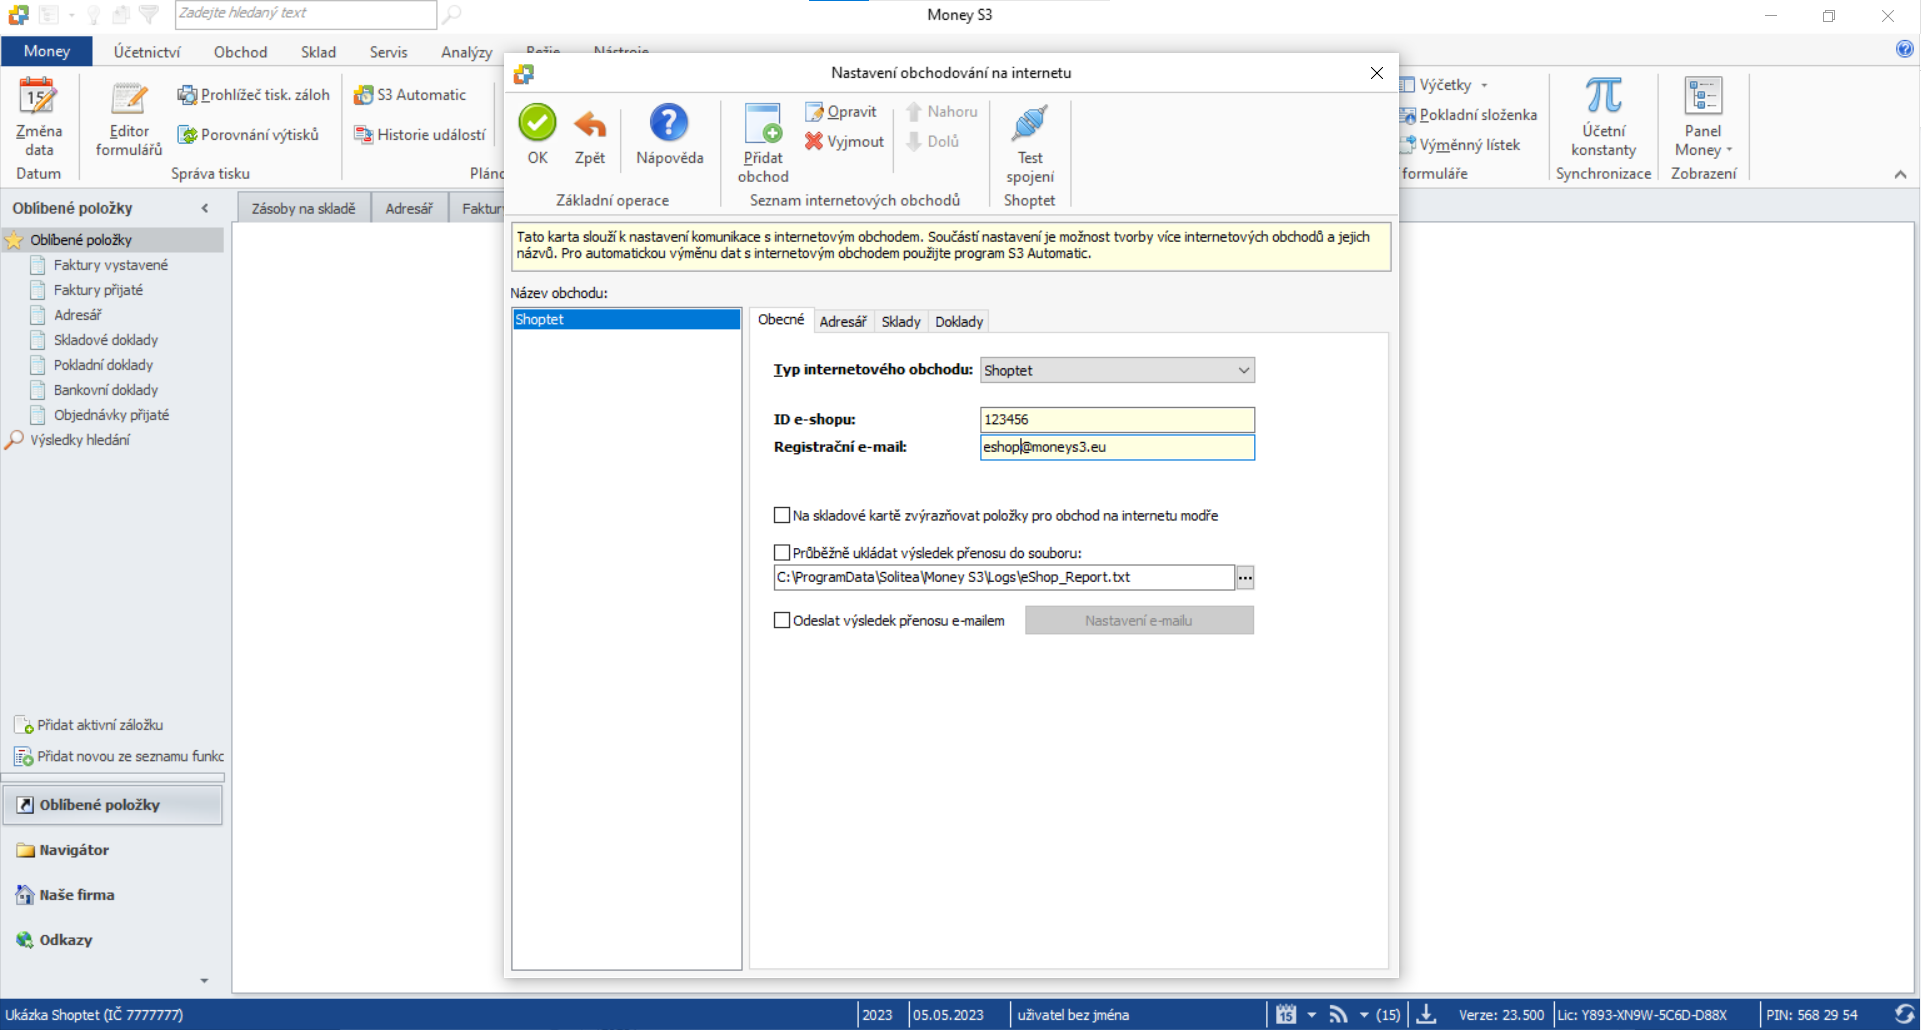Open Účetnictví ribbon tab
The width and height of the screenshot is (1921, 1030).
tap(147, 52)
